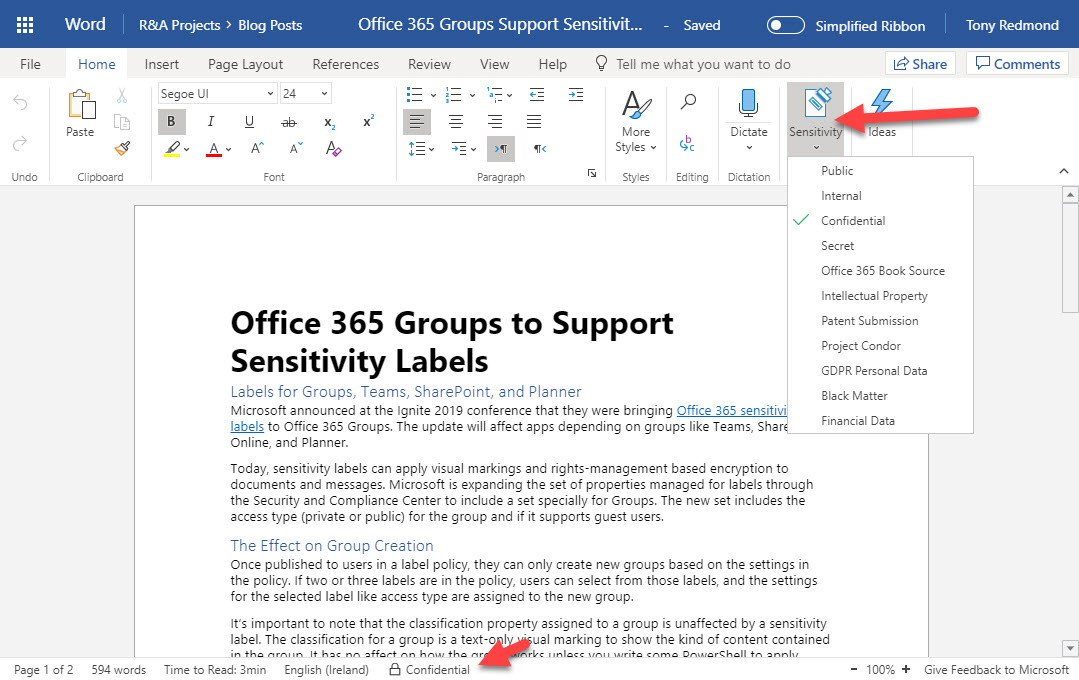Open the Sensitivity label dropdown button
This screenshot has height=680, width=1079.
(815, 119)
